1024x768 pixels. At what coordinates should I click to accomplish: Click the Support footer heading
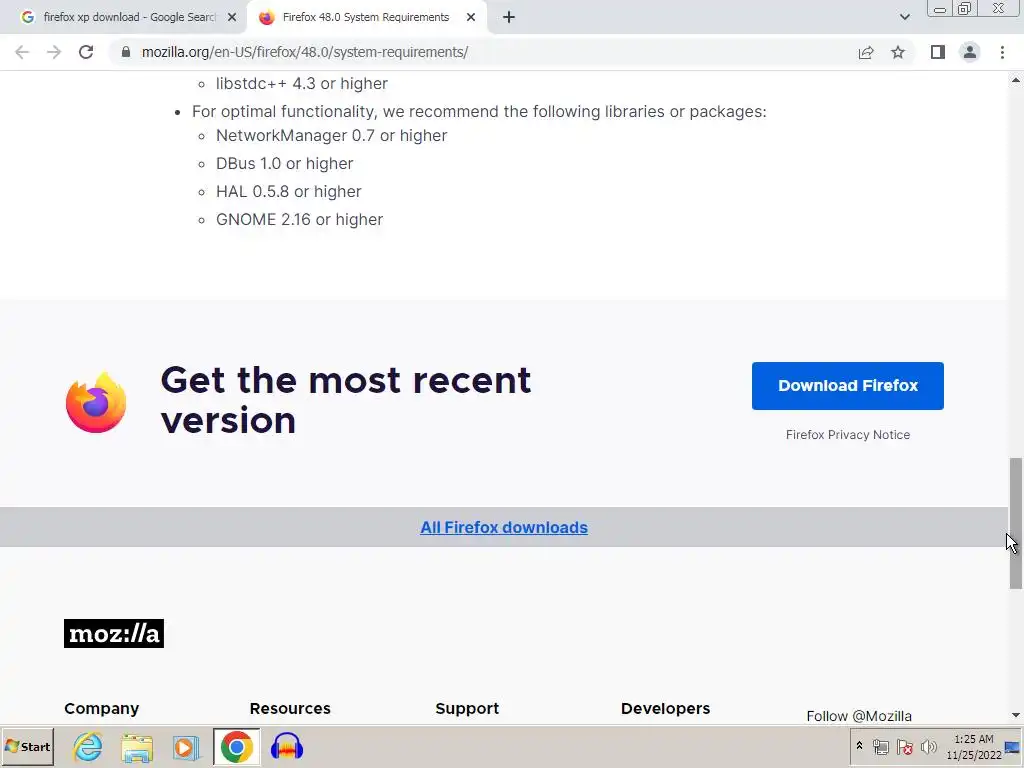[467, 709]
